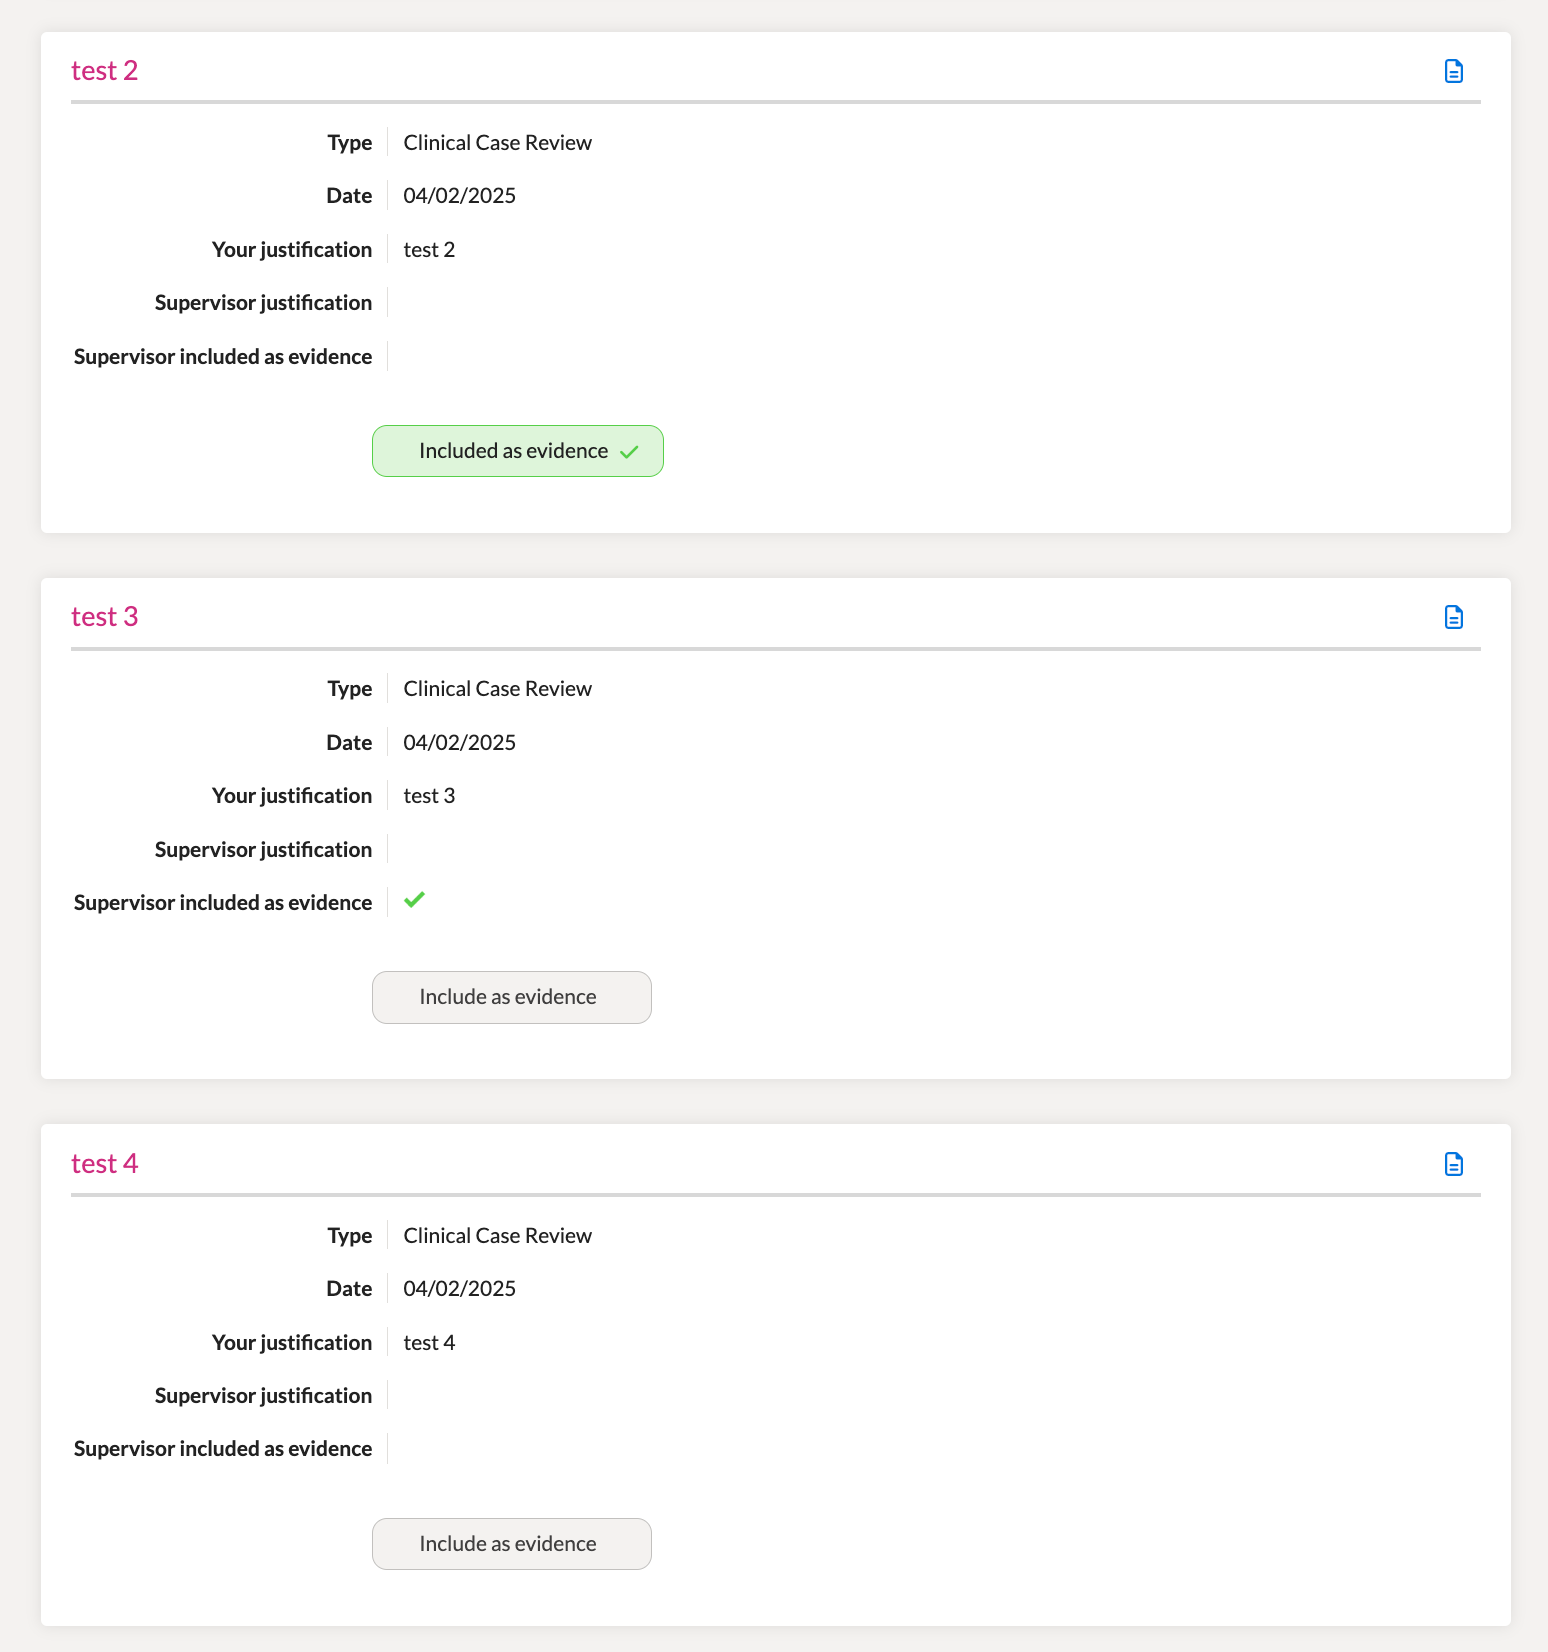This screenshot has height=1652, width=1548.
Task: Toggle off 'Included as evidence' for test 2
Action: pyautogui.click(x=518, y=451)
